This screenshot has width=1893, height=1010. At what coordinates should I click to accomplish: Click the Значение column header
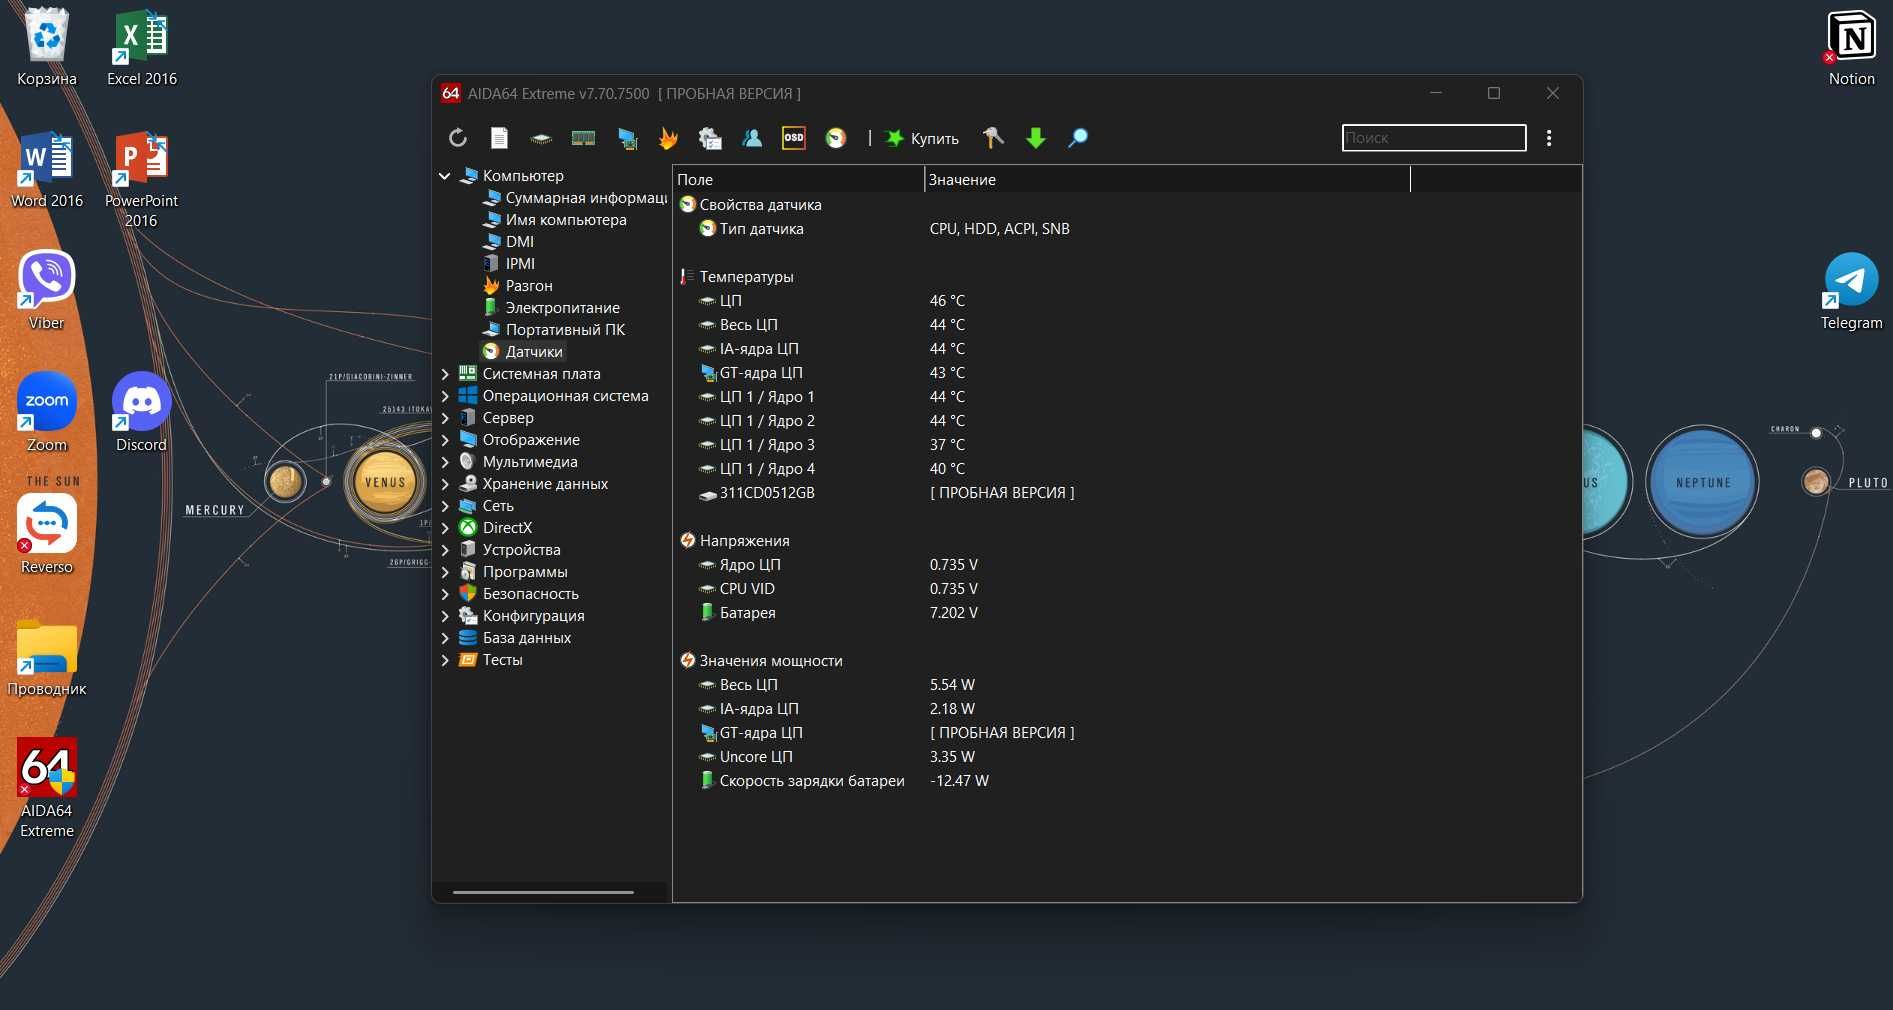pyautogui.click(x=1167, y=180)
